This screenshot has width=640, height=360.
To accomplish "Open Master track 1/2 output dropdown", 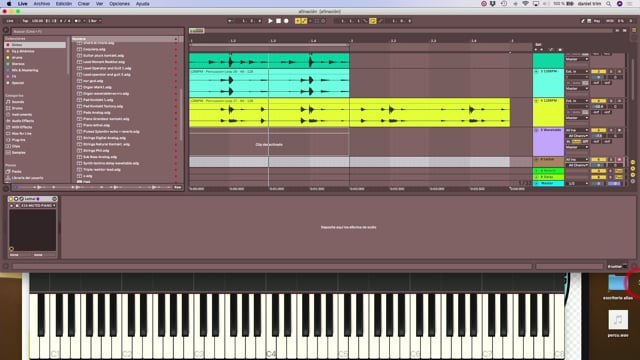I will tap(577, 184).
